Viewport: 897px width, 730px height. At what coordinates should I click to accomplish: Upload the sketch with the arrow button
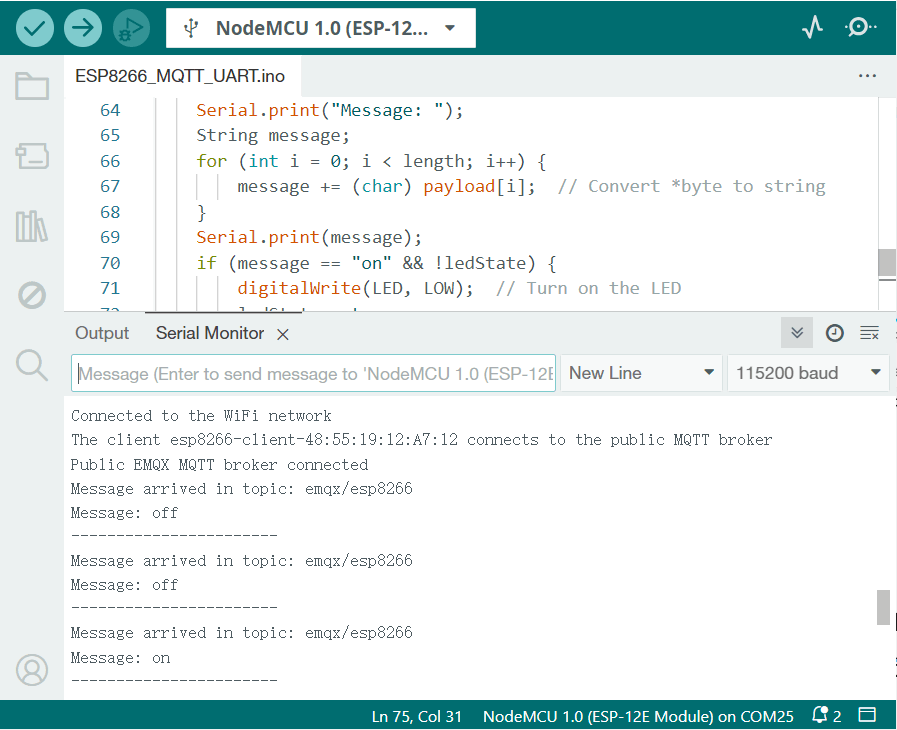[x=83, y=28]
